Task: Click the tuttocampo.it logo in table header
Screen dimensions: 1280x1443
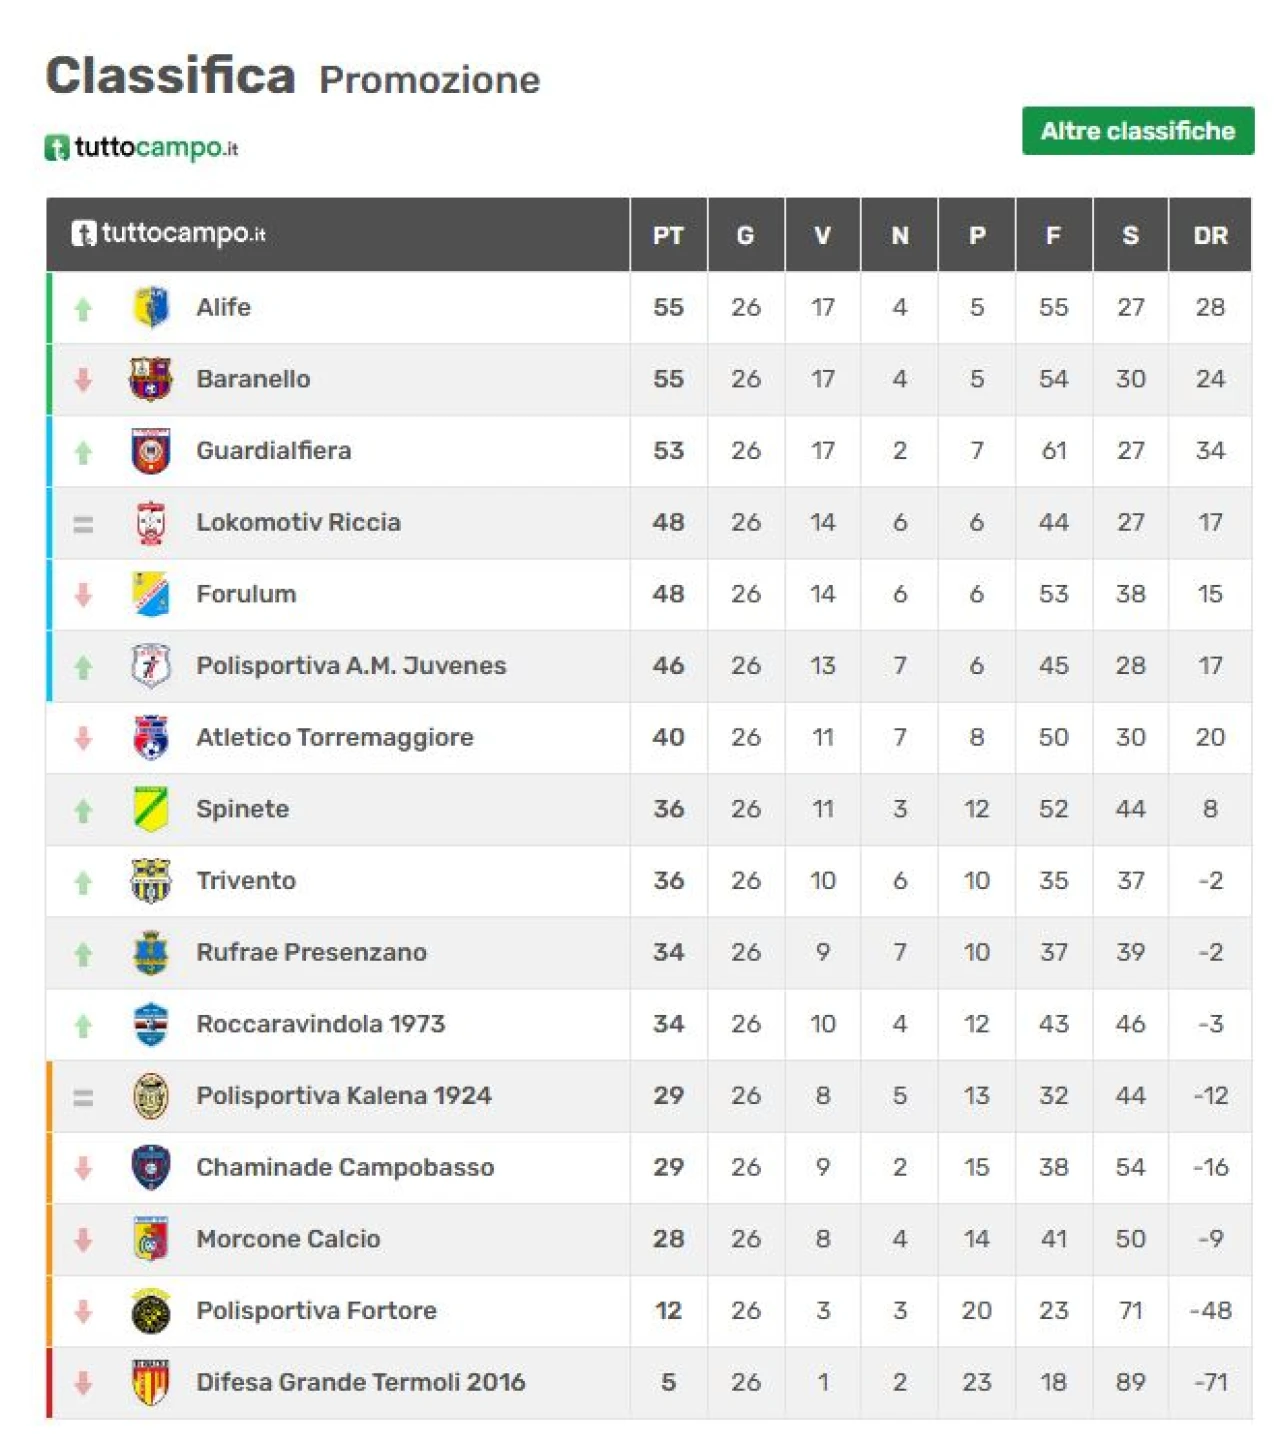Action: point(168,234)
